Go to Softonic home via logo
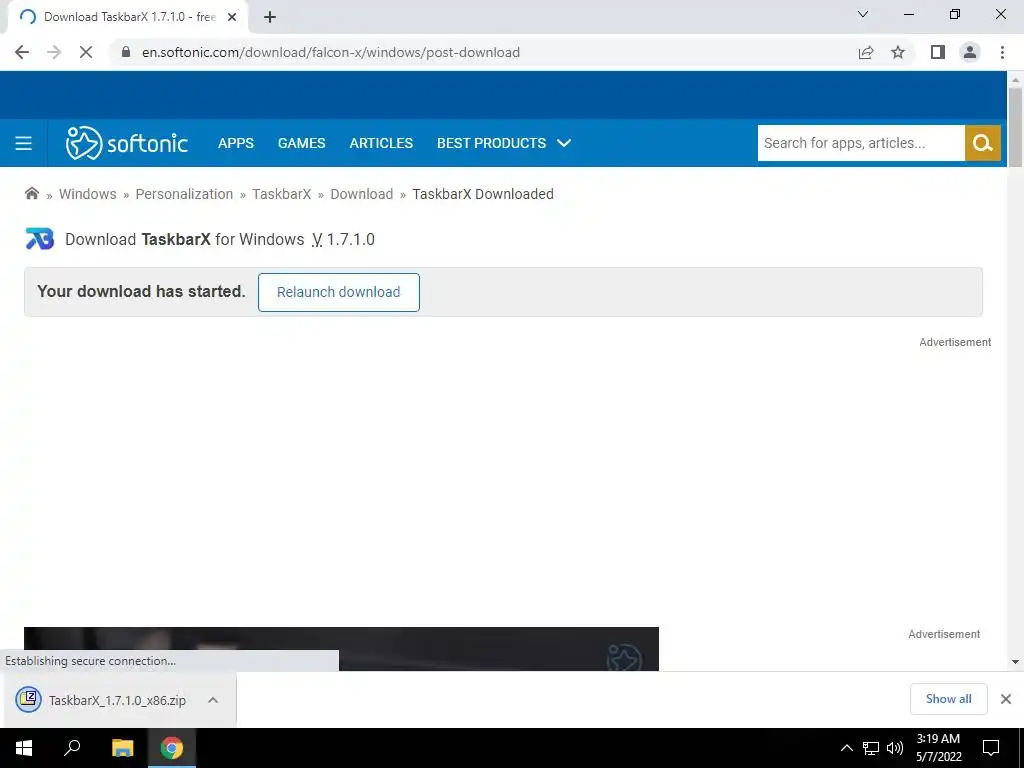Image resolution: width=1024 pixels, height=768 pixels. [127, 143]
